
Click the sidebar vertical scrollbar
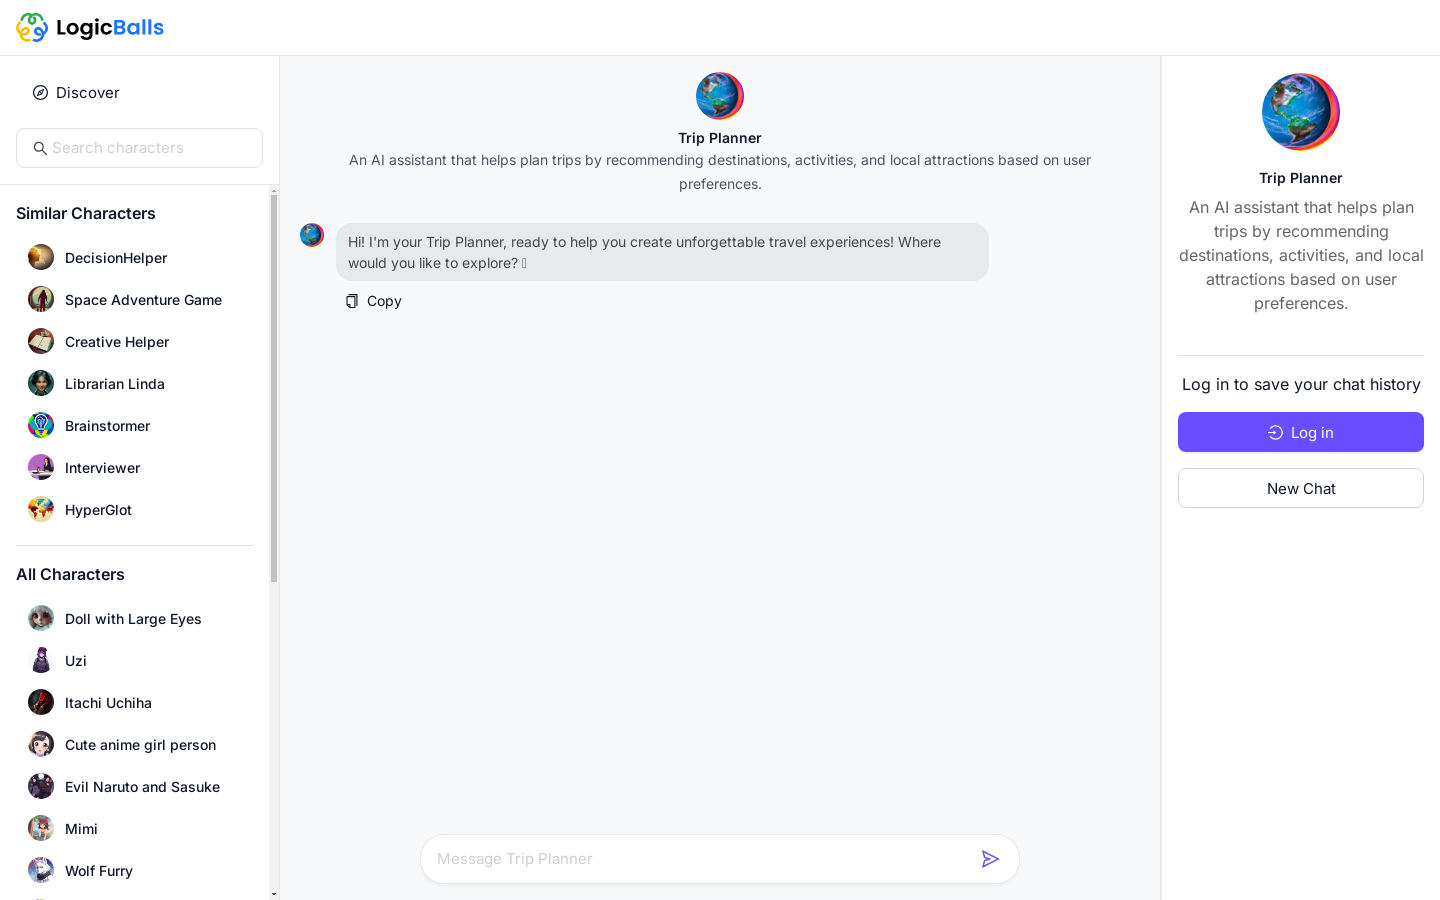(x=274, y=388)
